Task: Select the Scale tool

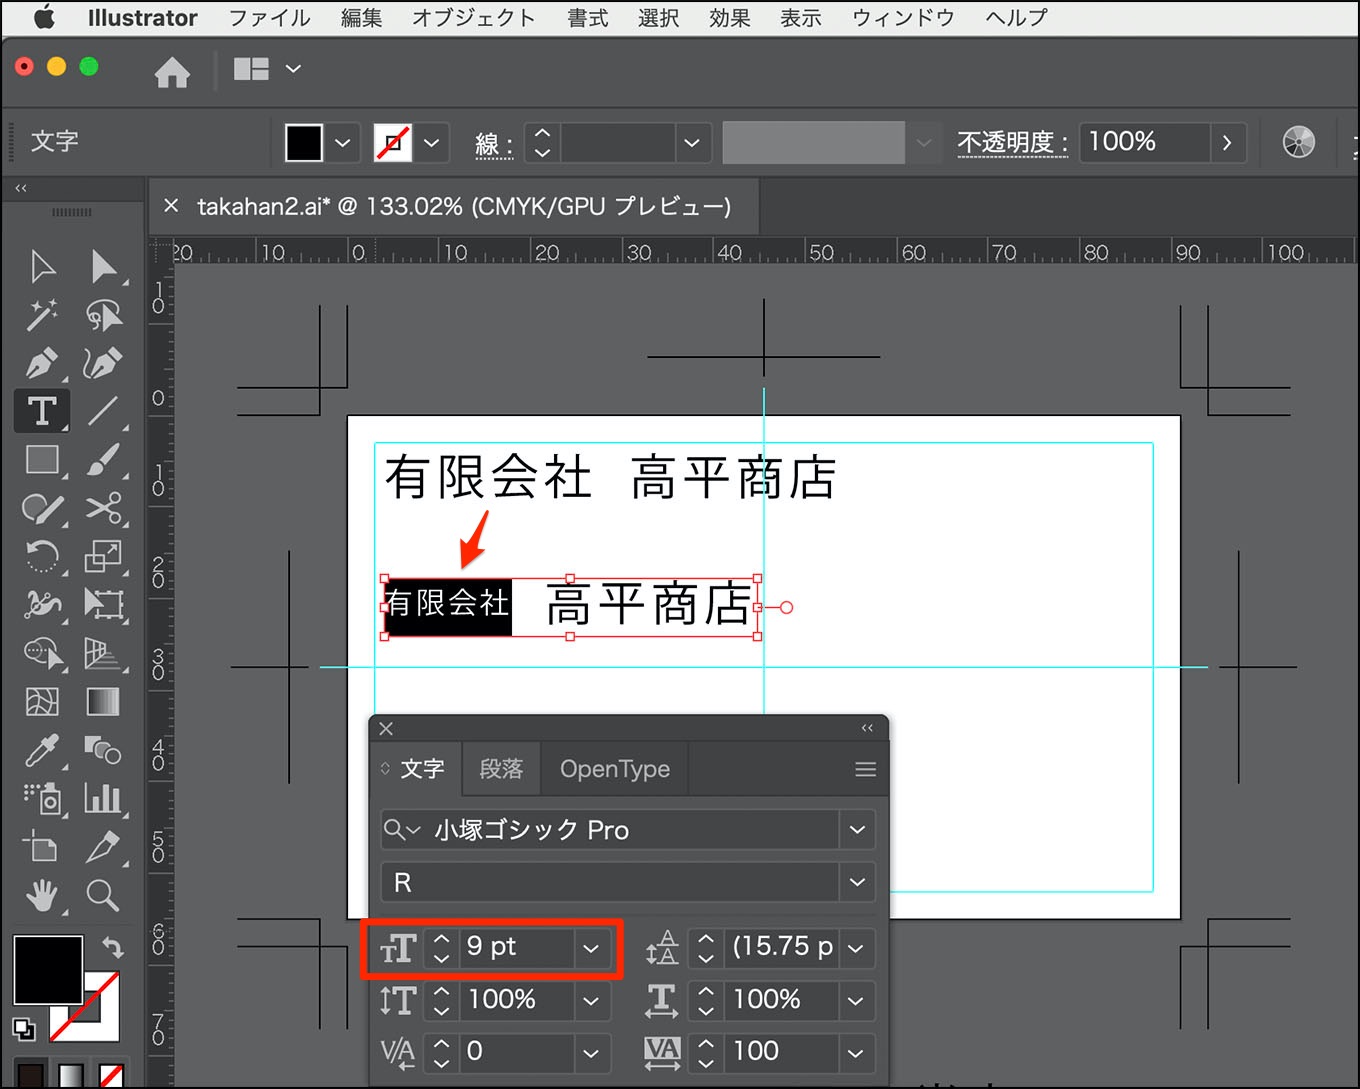Action: point(103,556)
